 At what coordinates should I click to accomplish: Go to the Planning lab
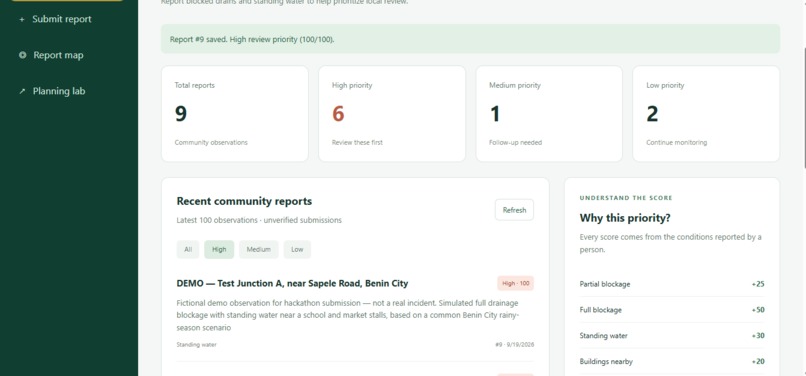coord(59,91)
